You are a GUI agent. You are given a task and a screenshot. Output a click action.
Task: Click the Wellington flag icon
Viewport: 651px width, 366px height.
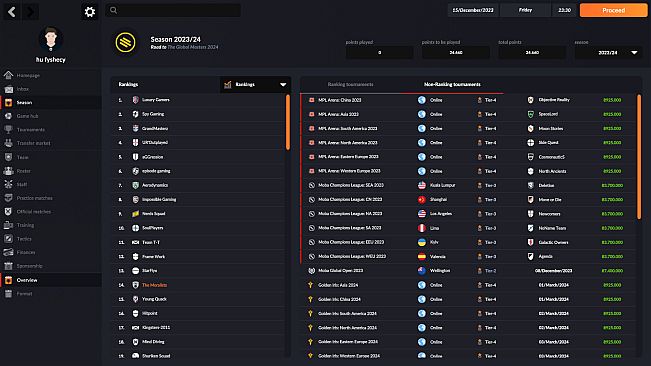pos(422,271)
